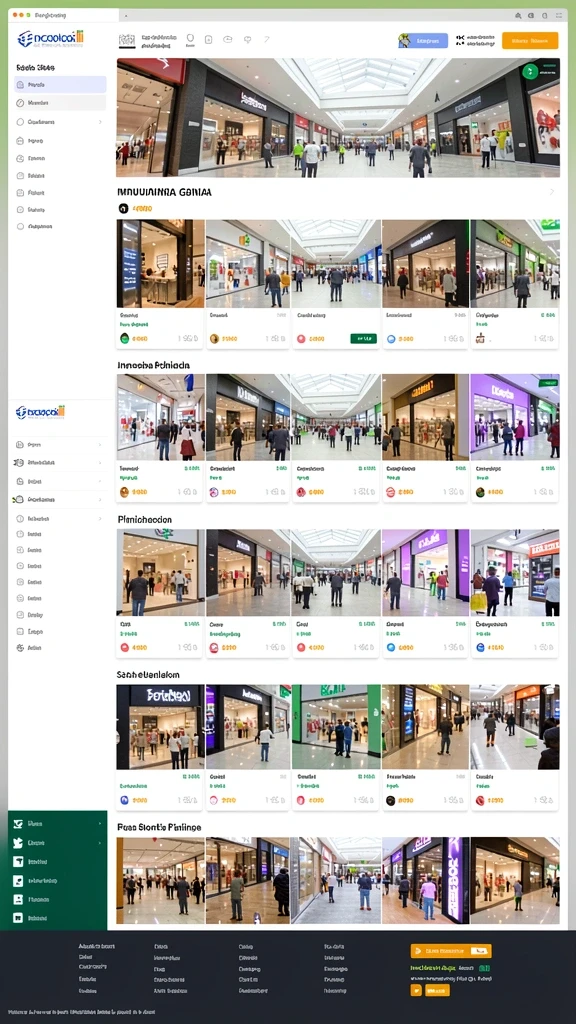Click the colorful logo in the middle of the sidebar
This screenshot has height=1024, width=576.
(x=40, y=411)
